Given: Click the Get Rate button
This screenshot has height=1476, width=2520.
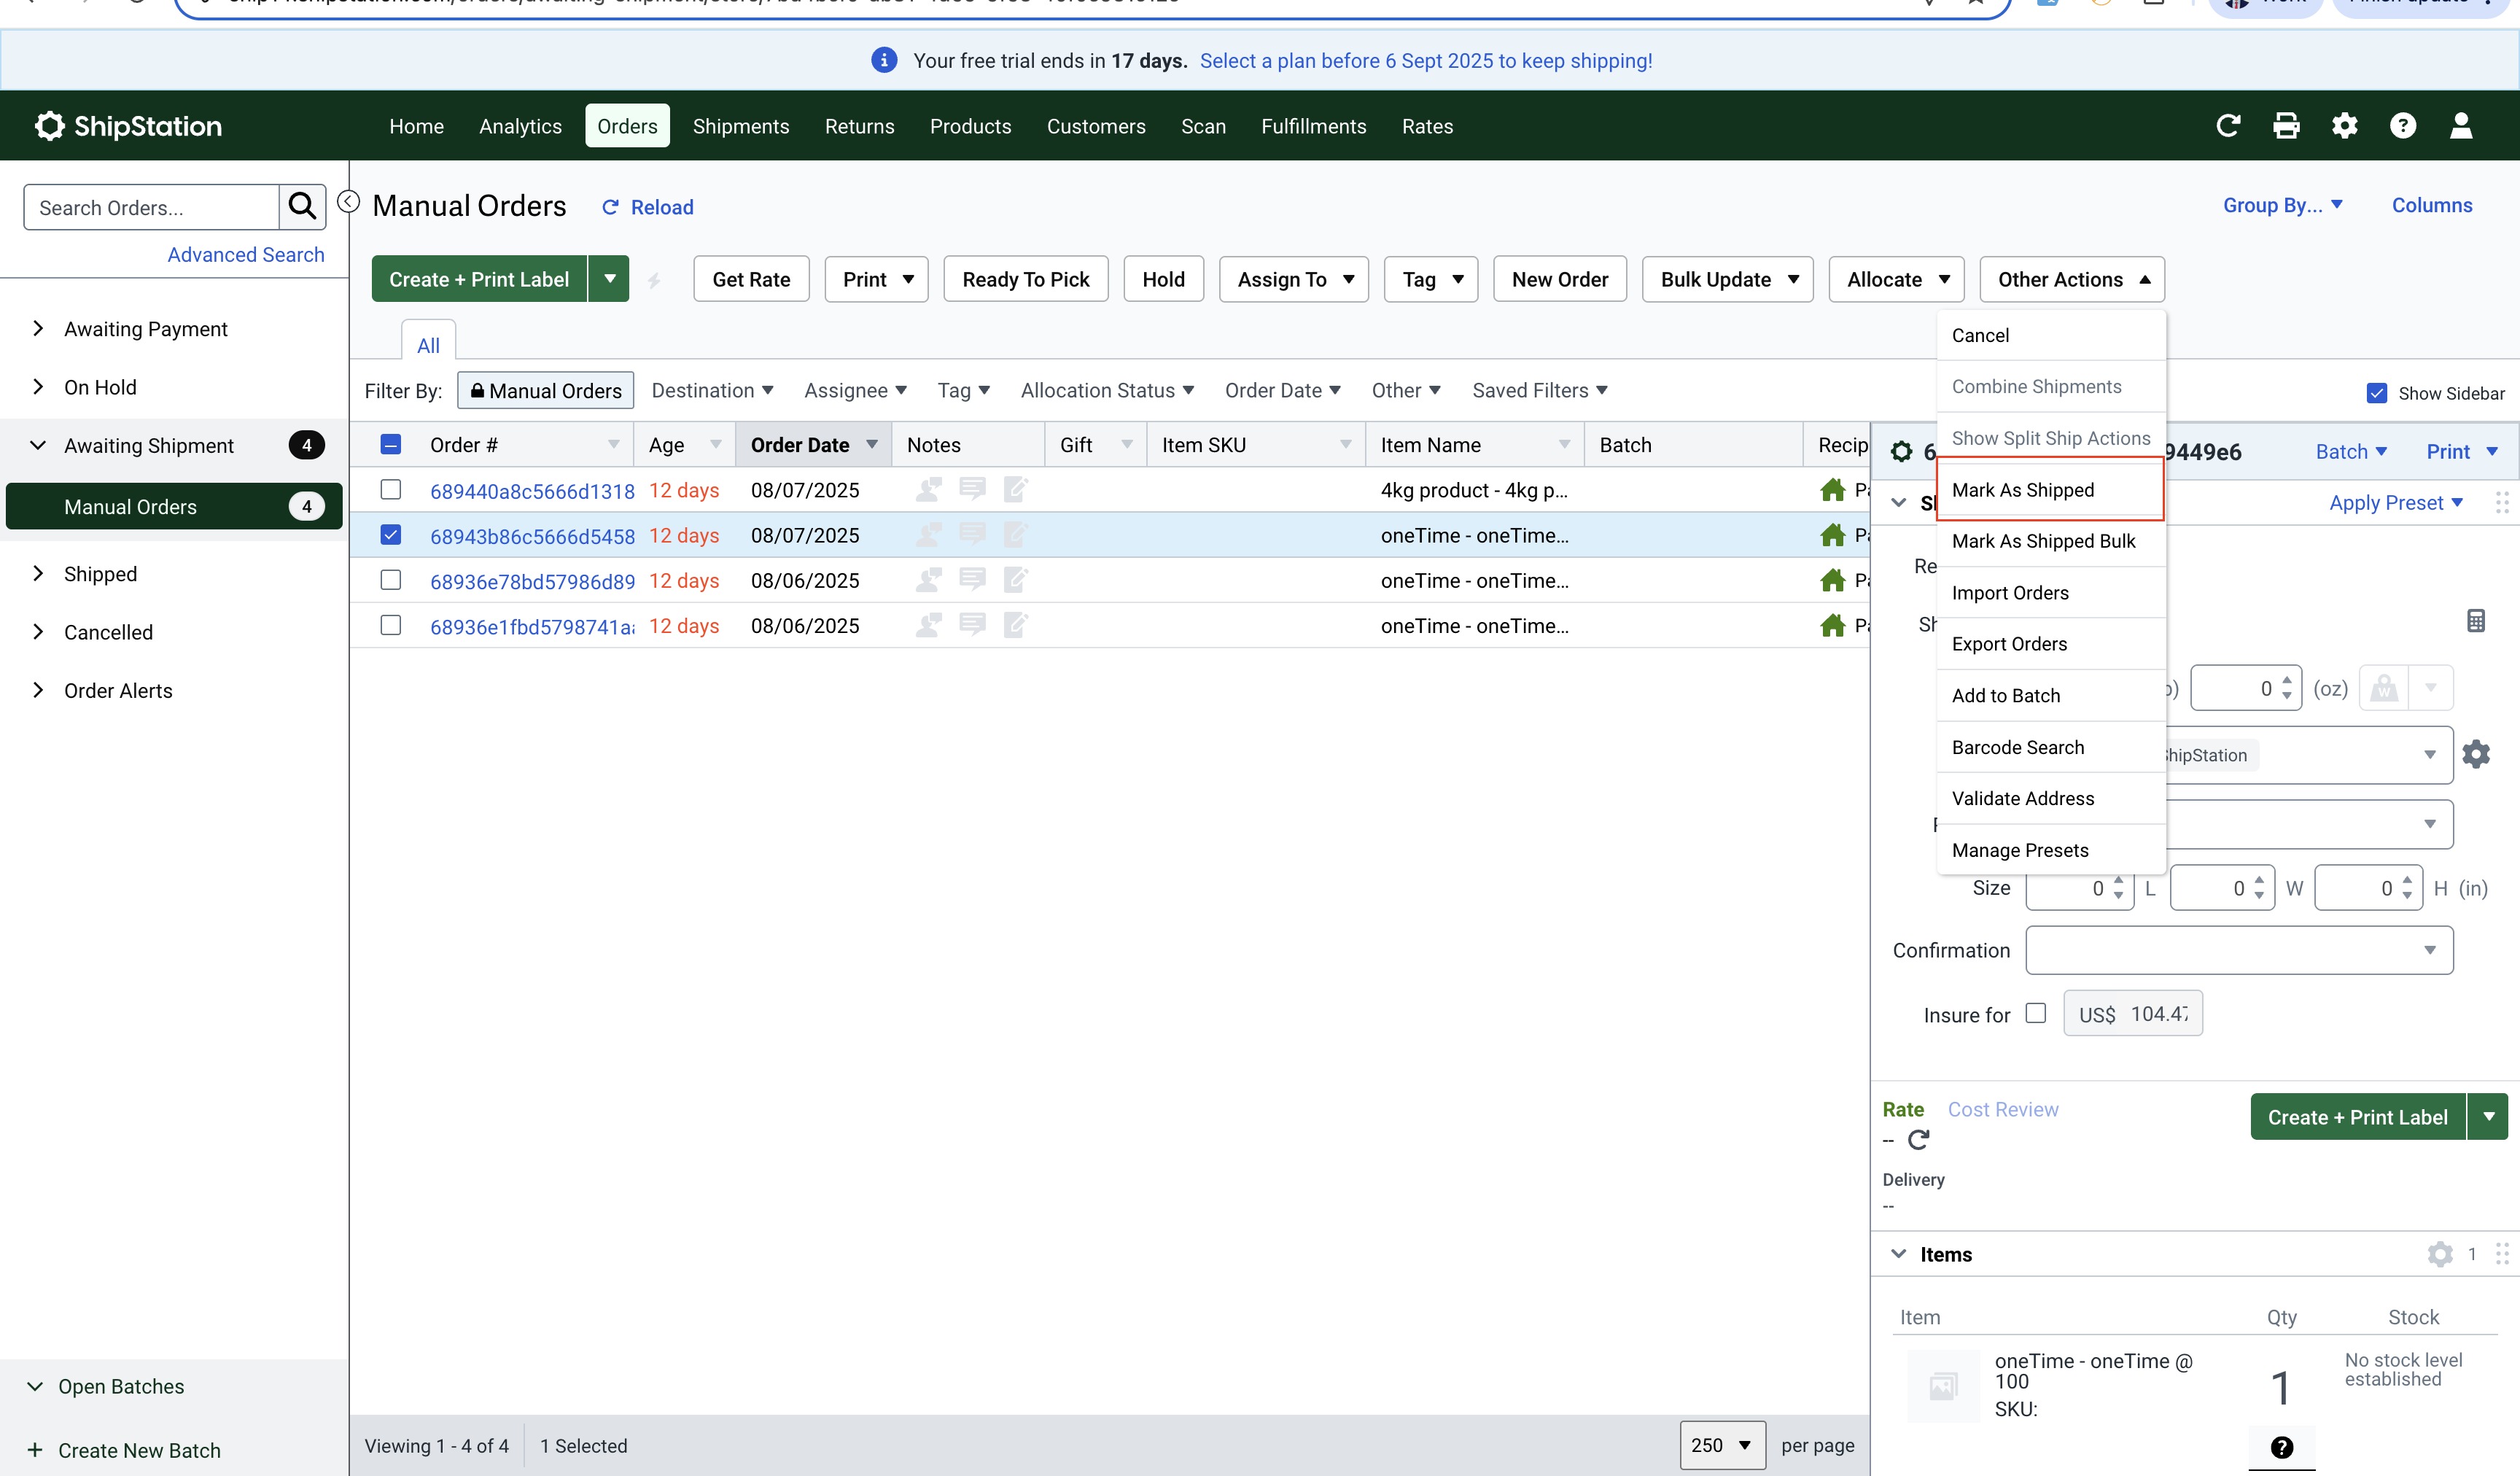Looking at the screenshot, I should pos(751,279).
